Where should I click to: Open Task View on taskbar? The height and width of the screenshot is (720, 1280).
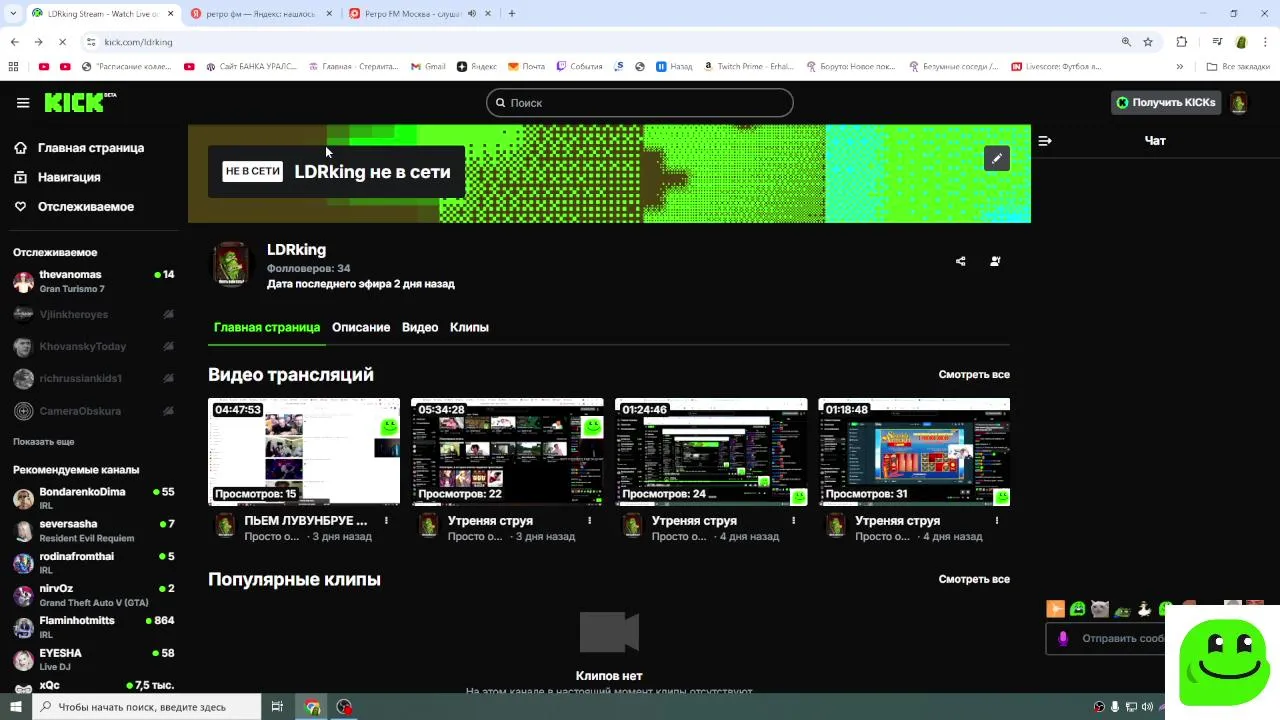click(277, 707)
